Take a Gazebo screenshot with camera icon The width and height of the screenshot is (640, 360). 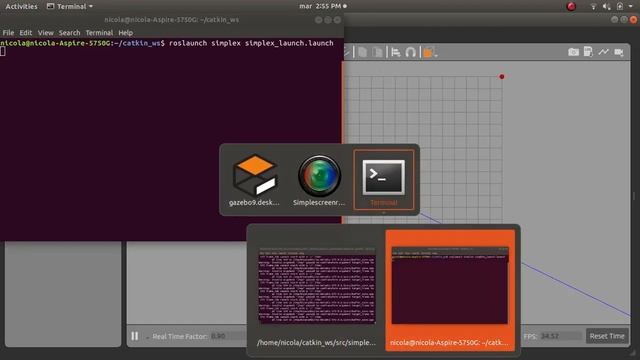coord(573,52)
